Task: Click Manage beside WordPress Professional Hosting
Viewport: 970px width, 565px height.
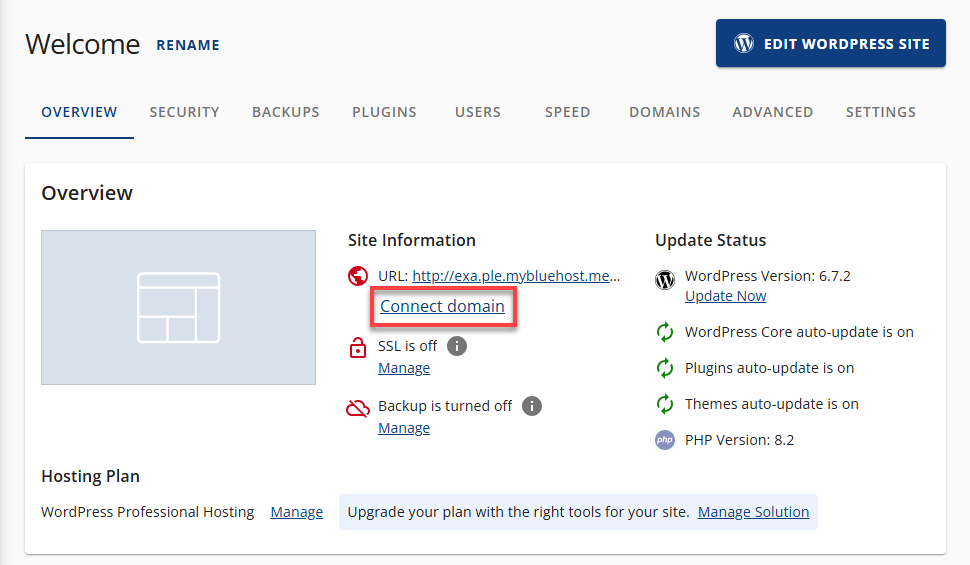Action: click(x=296, y=512)
